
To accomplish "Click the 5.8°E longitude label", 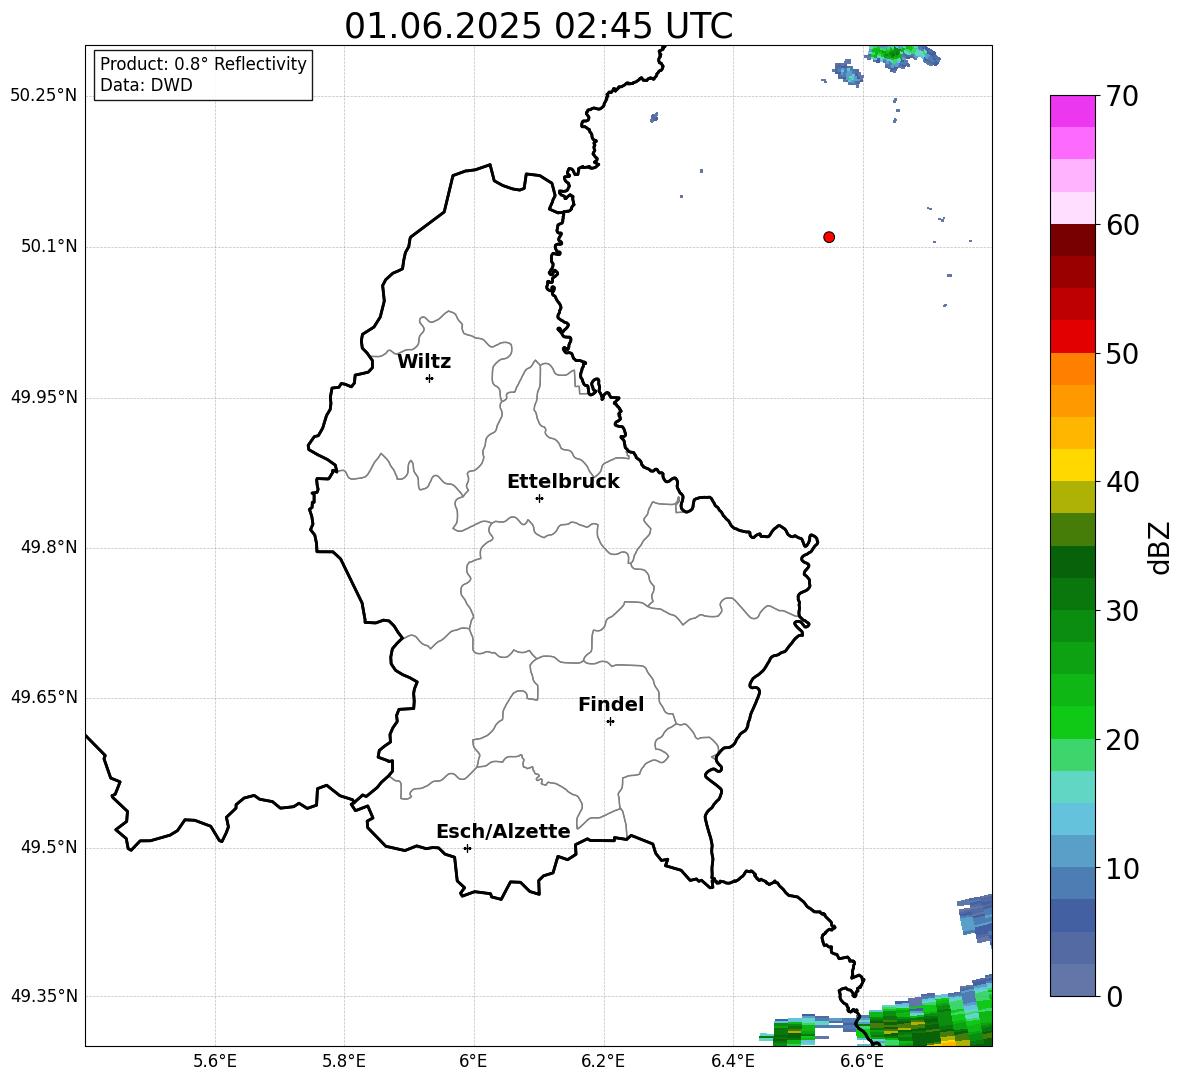I will coord(344,1061).
